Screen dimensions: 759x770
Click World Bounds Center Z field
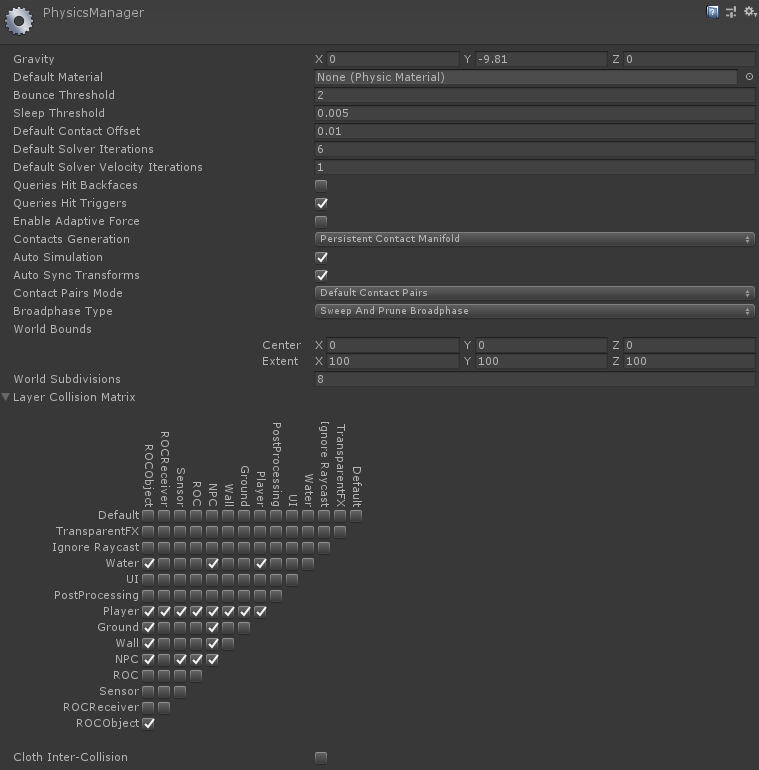click(689, 345)
